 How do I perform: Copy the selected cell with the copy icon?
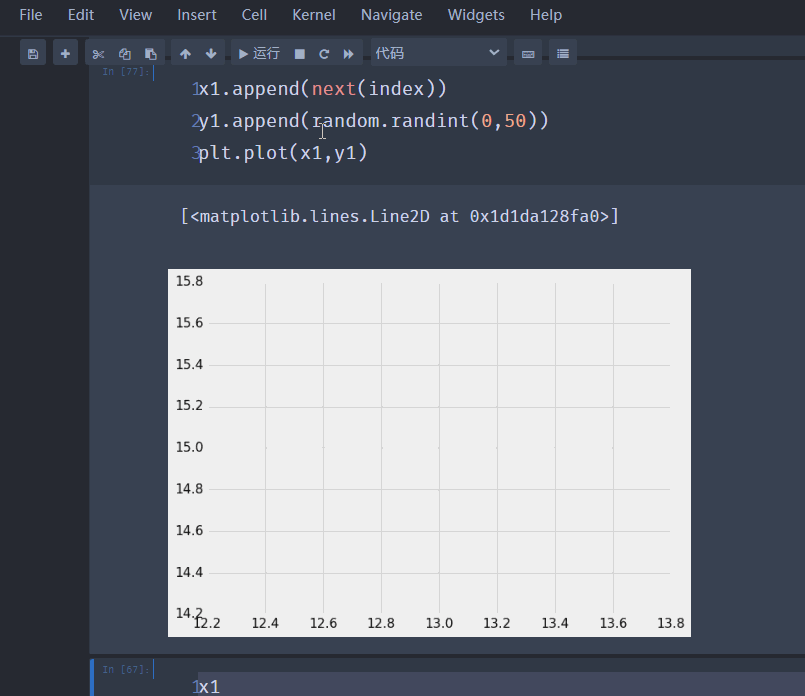tap(125, 53)
